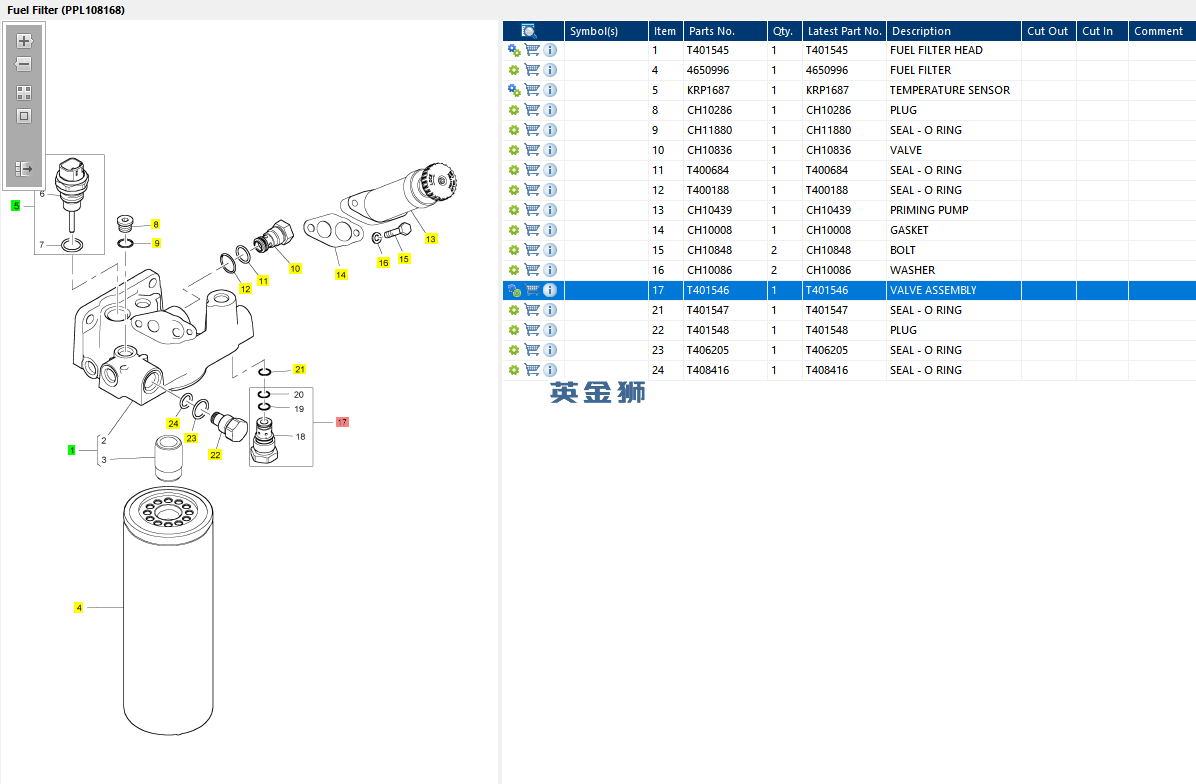
Task: Click callout 11 O-ring label
Action: 263,281
